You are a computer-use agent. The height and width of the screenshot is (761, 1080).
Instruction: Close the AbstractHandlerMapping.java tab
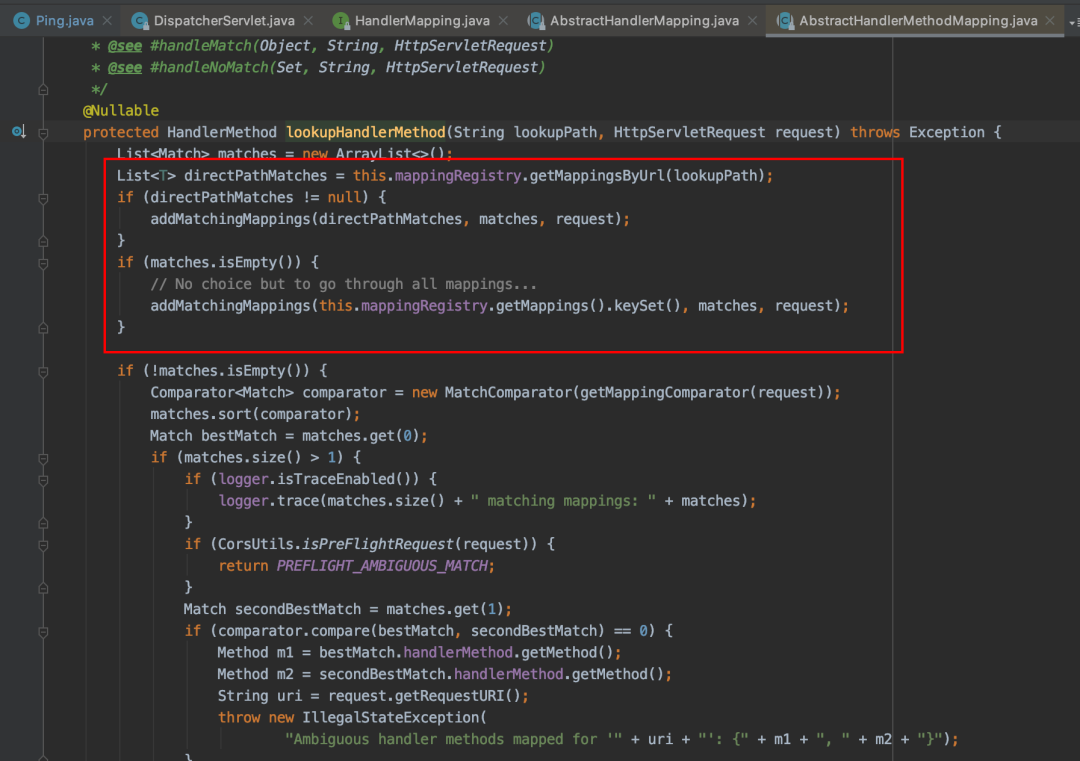tap(751, 20)
